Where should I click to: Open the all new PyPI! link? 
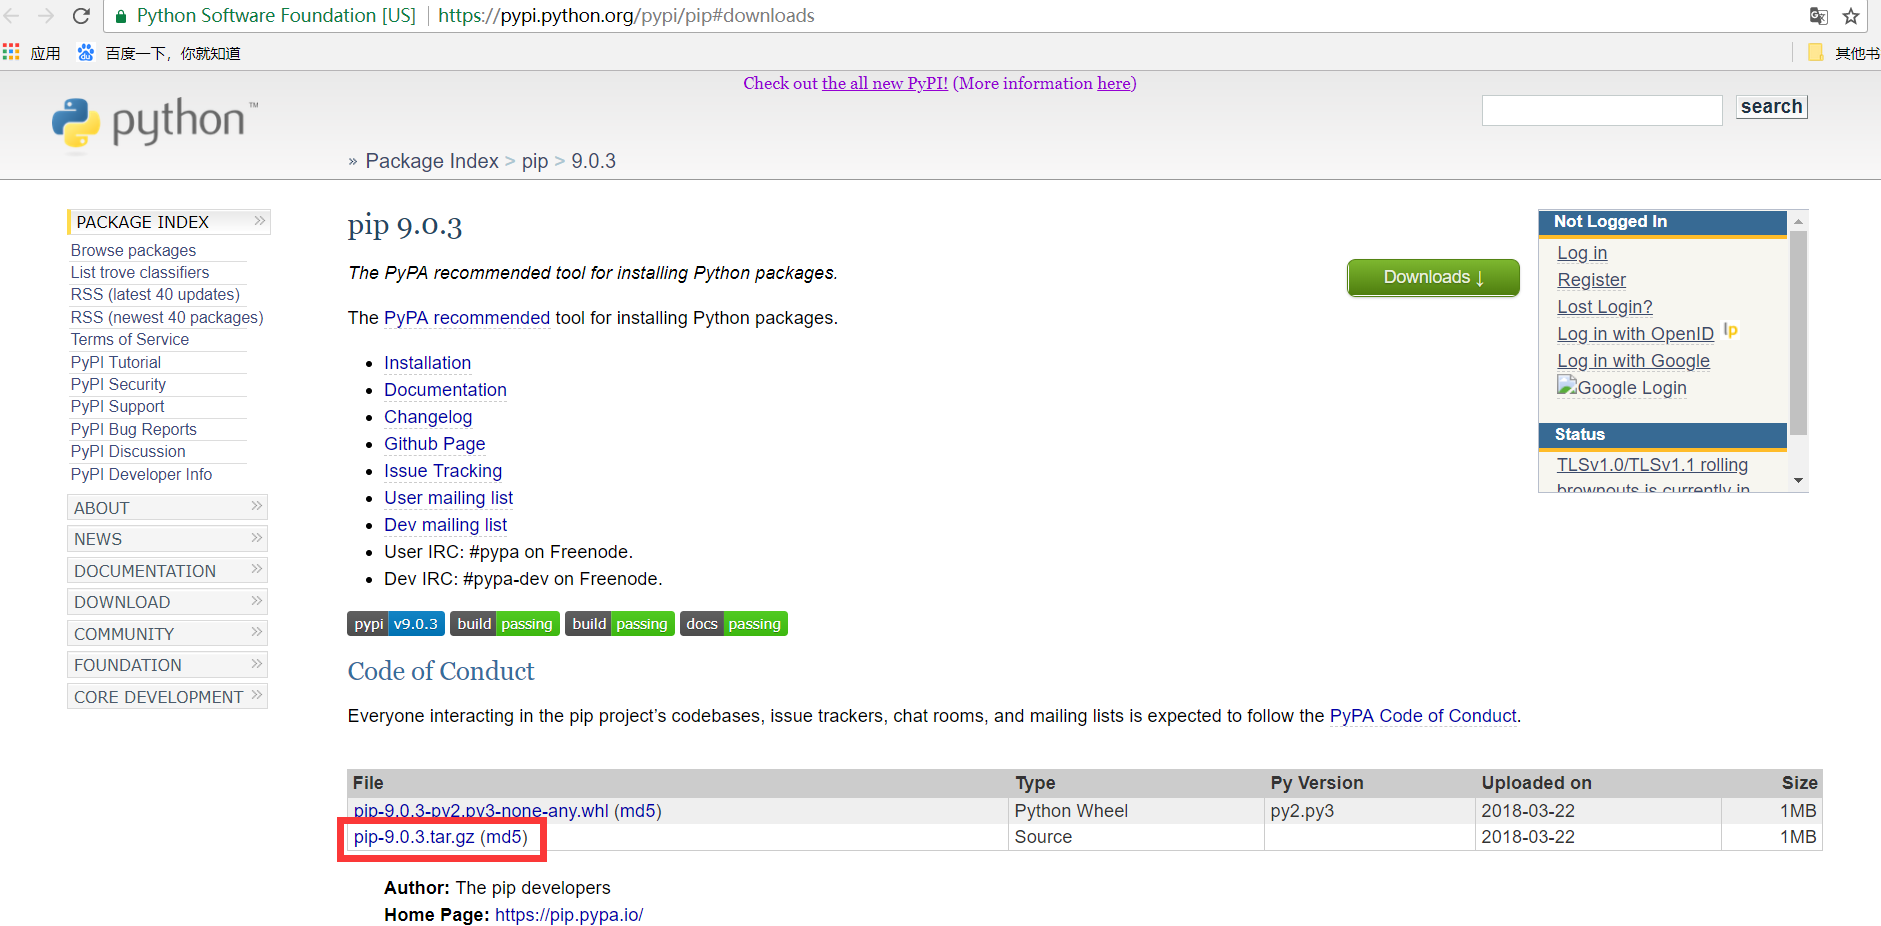click(x=884, y=83)
